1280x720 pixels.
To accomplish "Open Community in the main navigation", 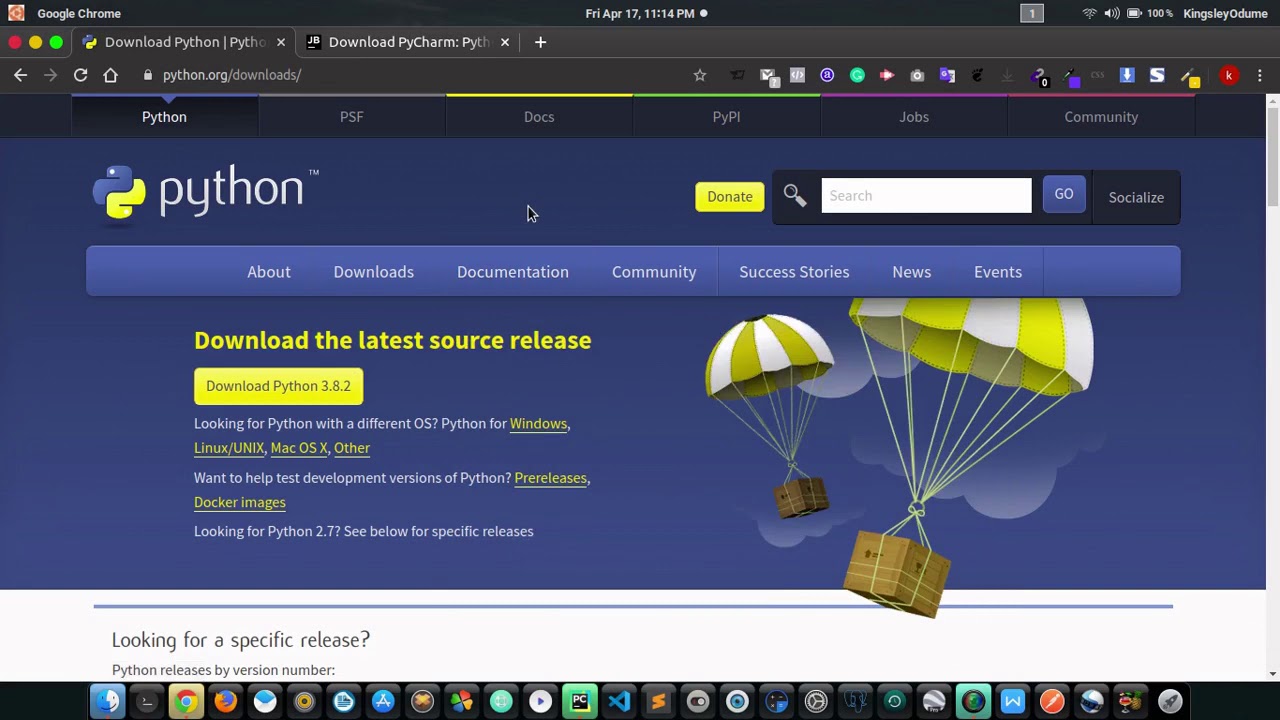I will (654, 272).
